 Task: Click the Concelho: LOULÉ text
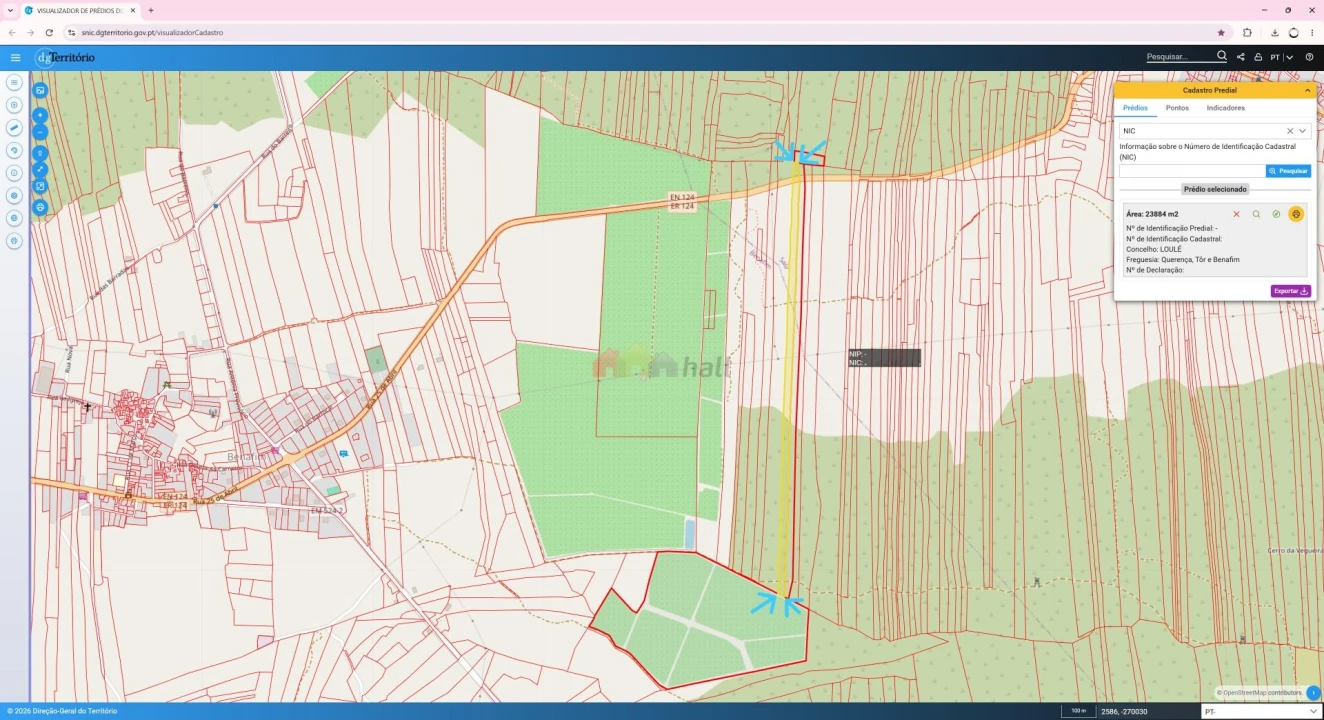1154,249
